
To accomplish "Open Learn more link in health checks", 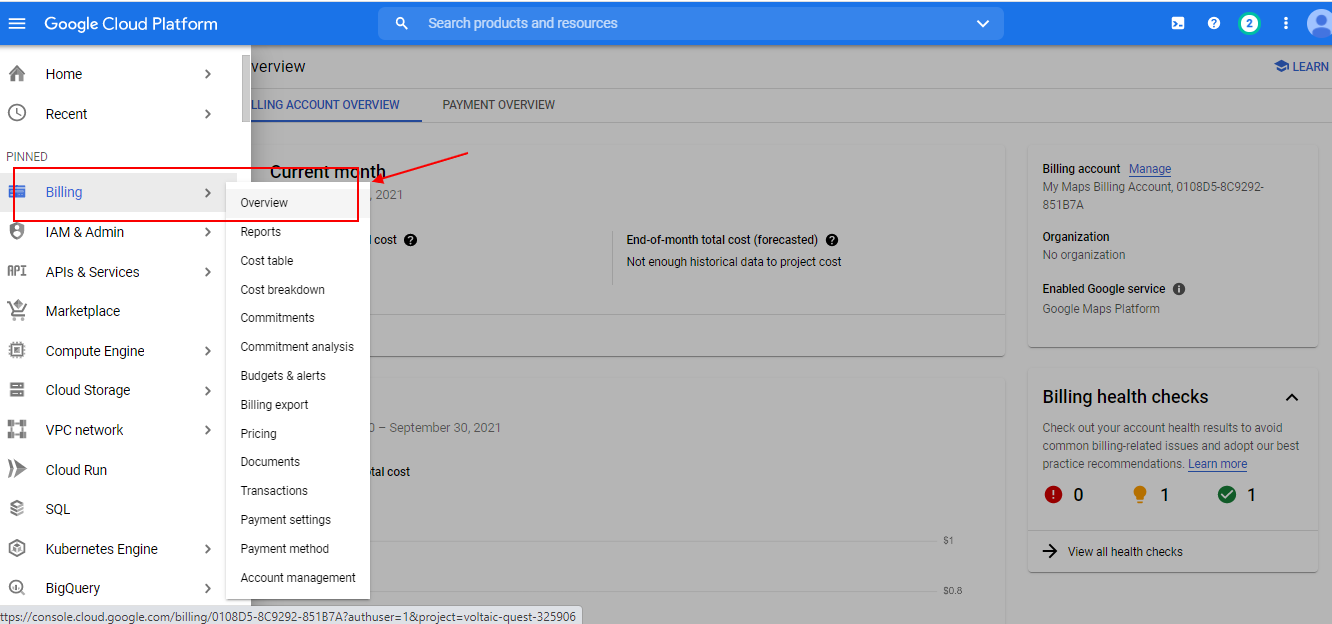I will (1217, 464).
